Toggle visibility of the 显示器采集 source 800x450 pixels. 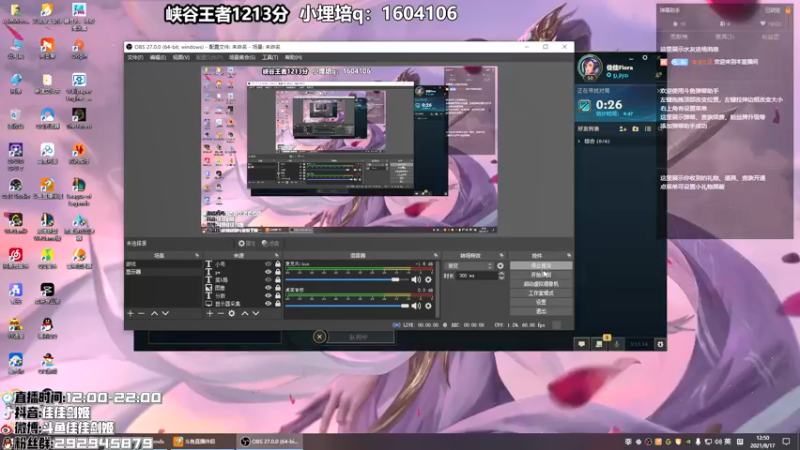268,304
